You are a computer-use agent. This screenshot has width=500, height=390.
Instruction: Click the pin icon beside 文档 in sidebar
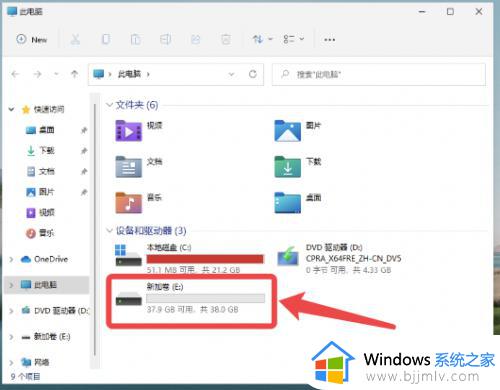click(x=84, y=172)
